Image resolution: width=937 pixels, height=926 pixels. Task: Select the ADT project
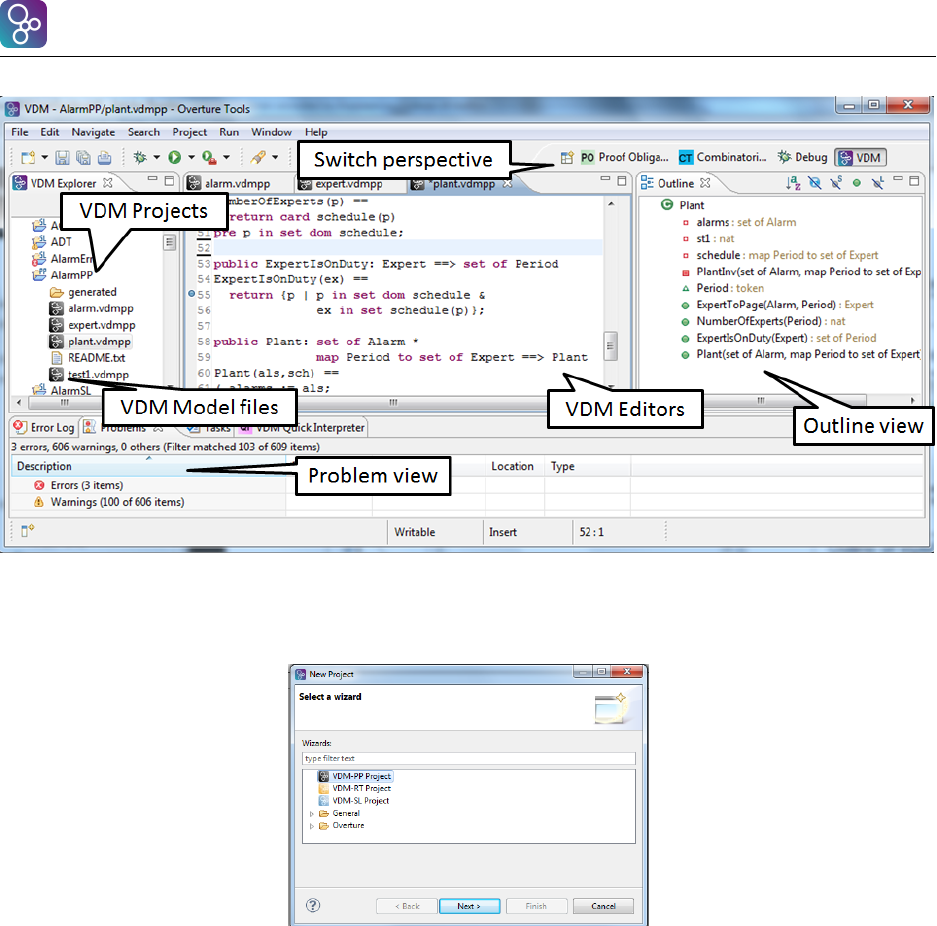pos(52,242)
